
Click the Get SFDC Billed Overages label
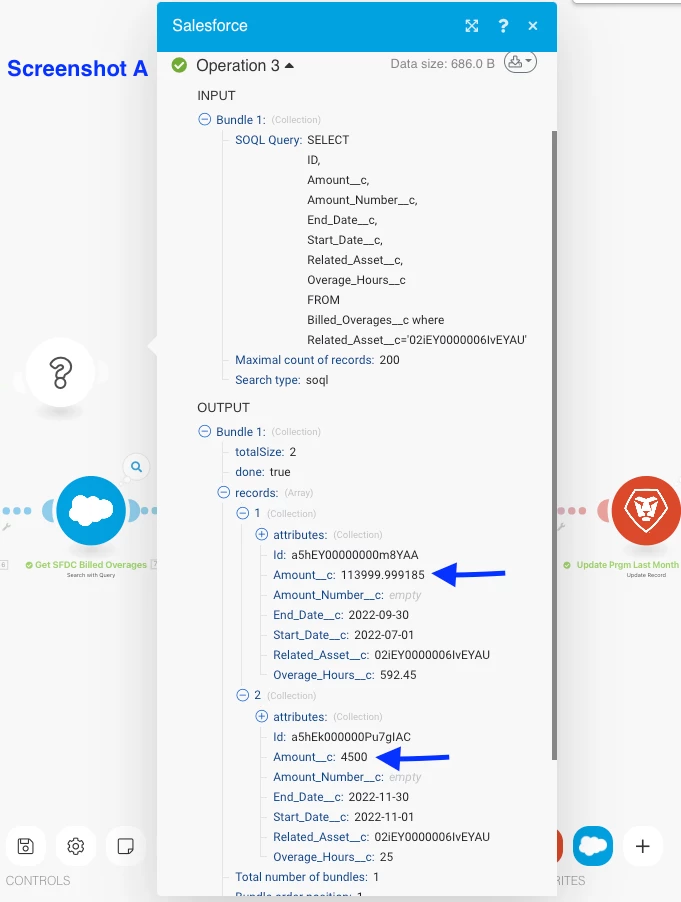91,565
